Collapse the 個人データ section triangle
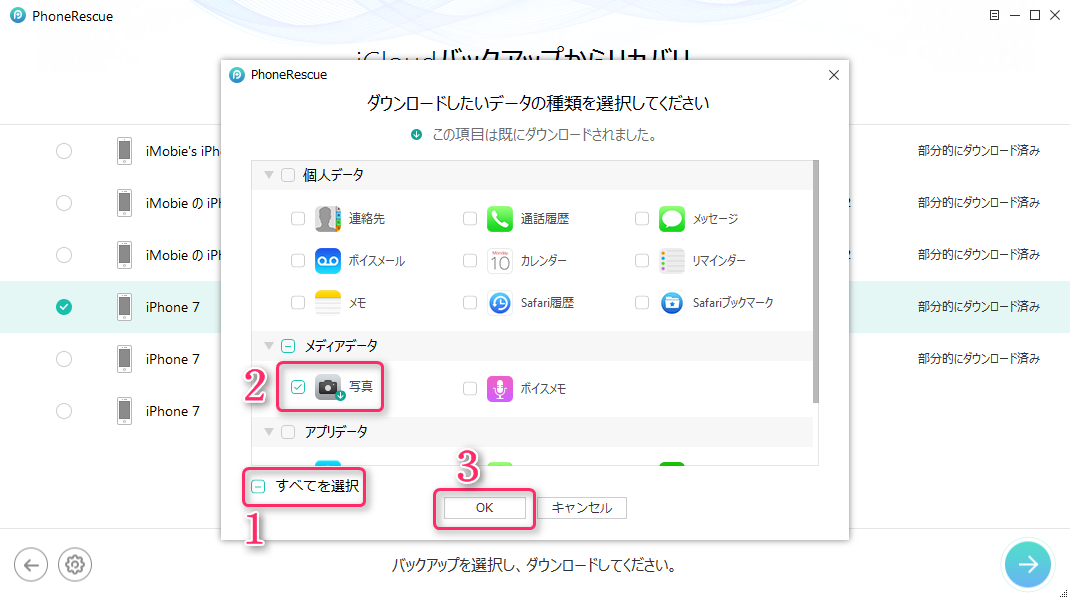 point(269,175)
